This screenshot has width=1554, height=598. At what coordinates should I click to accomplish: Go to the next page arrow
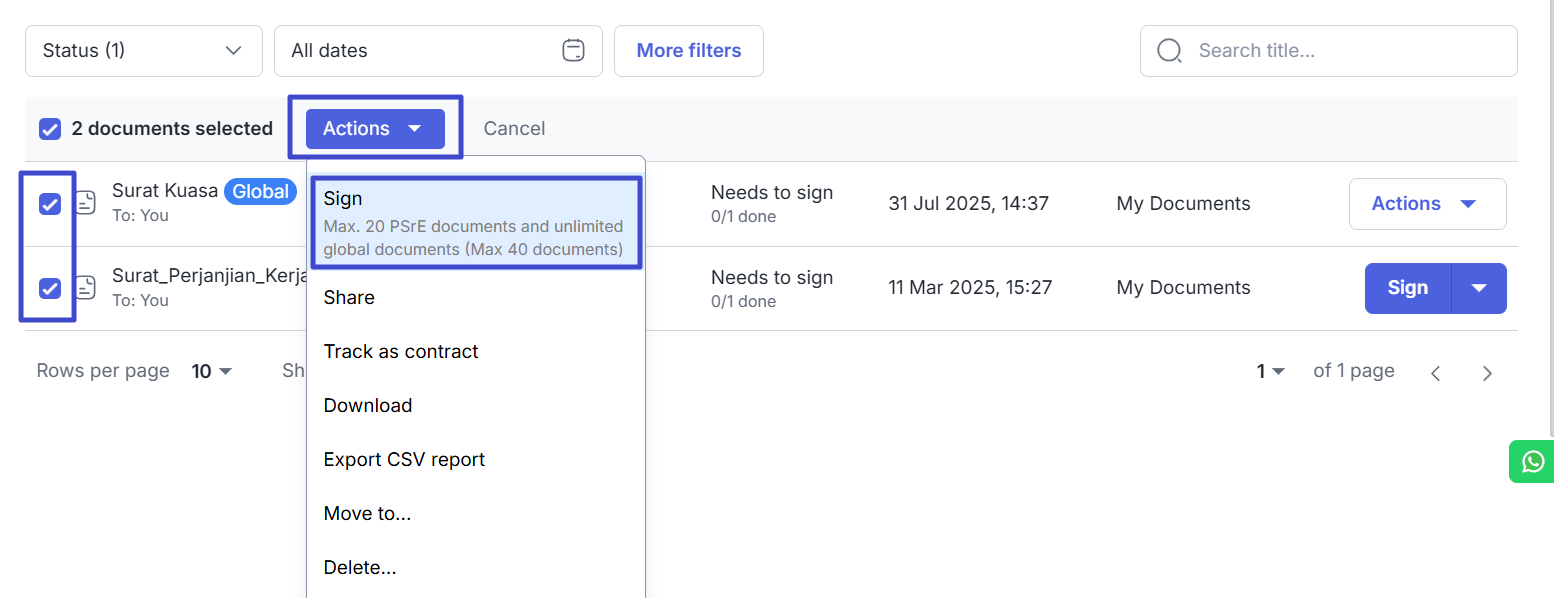coord(1487,373)
